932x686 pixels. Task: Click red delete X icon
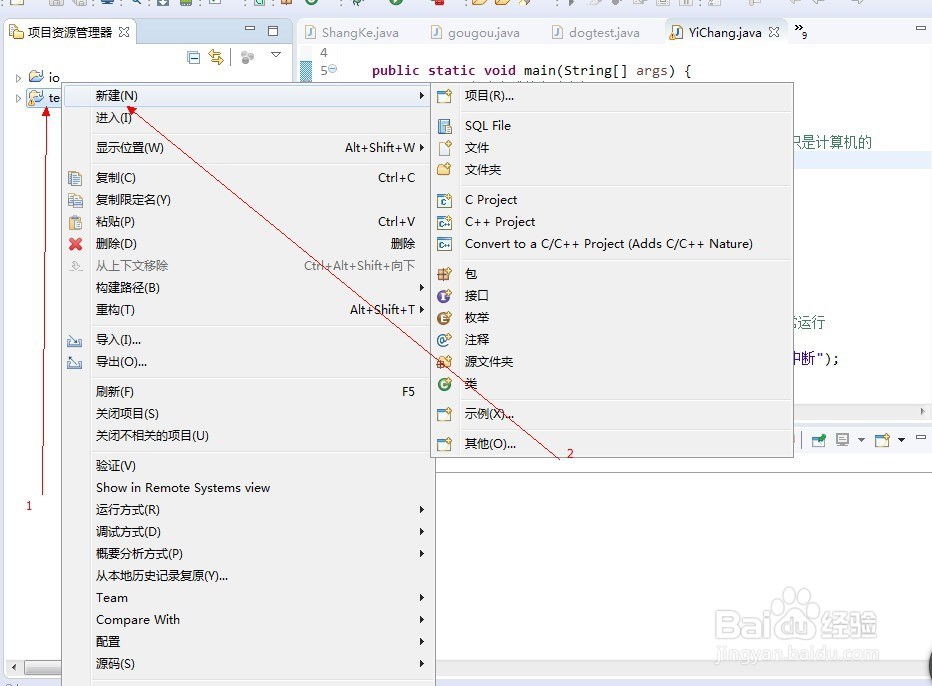pos(75,244)
